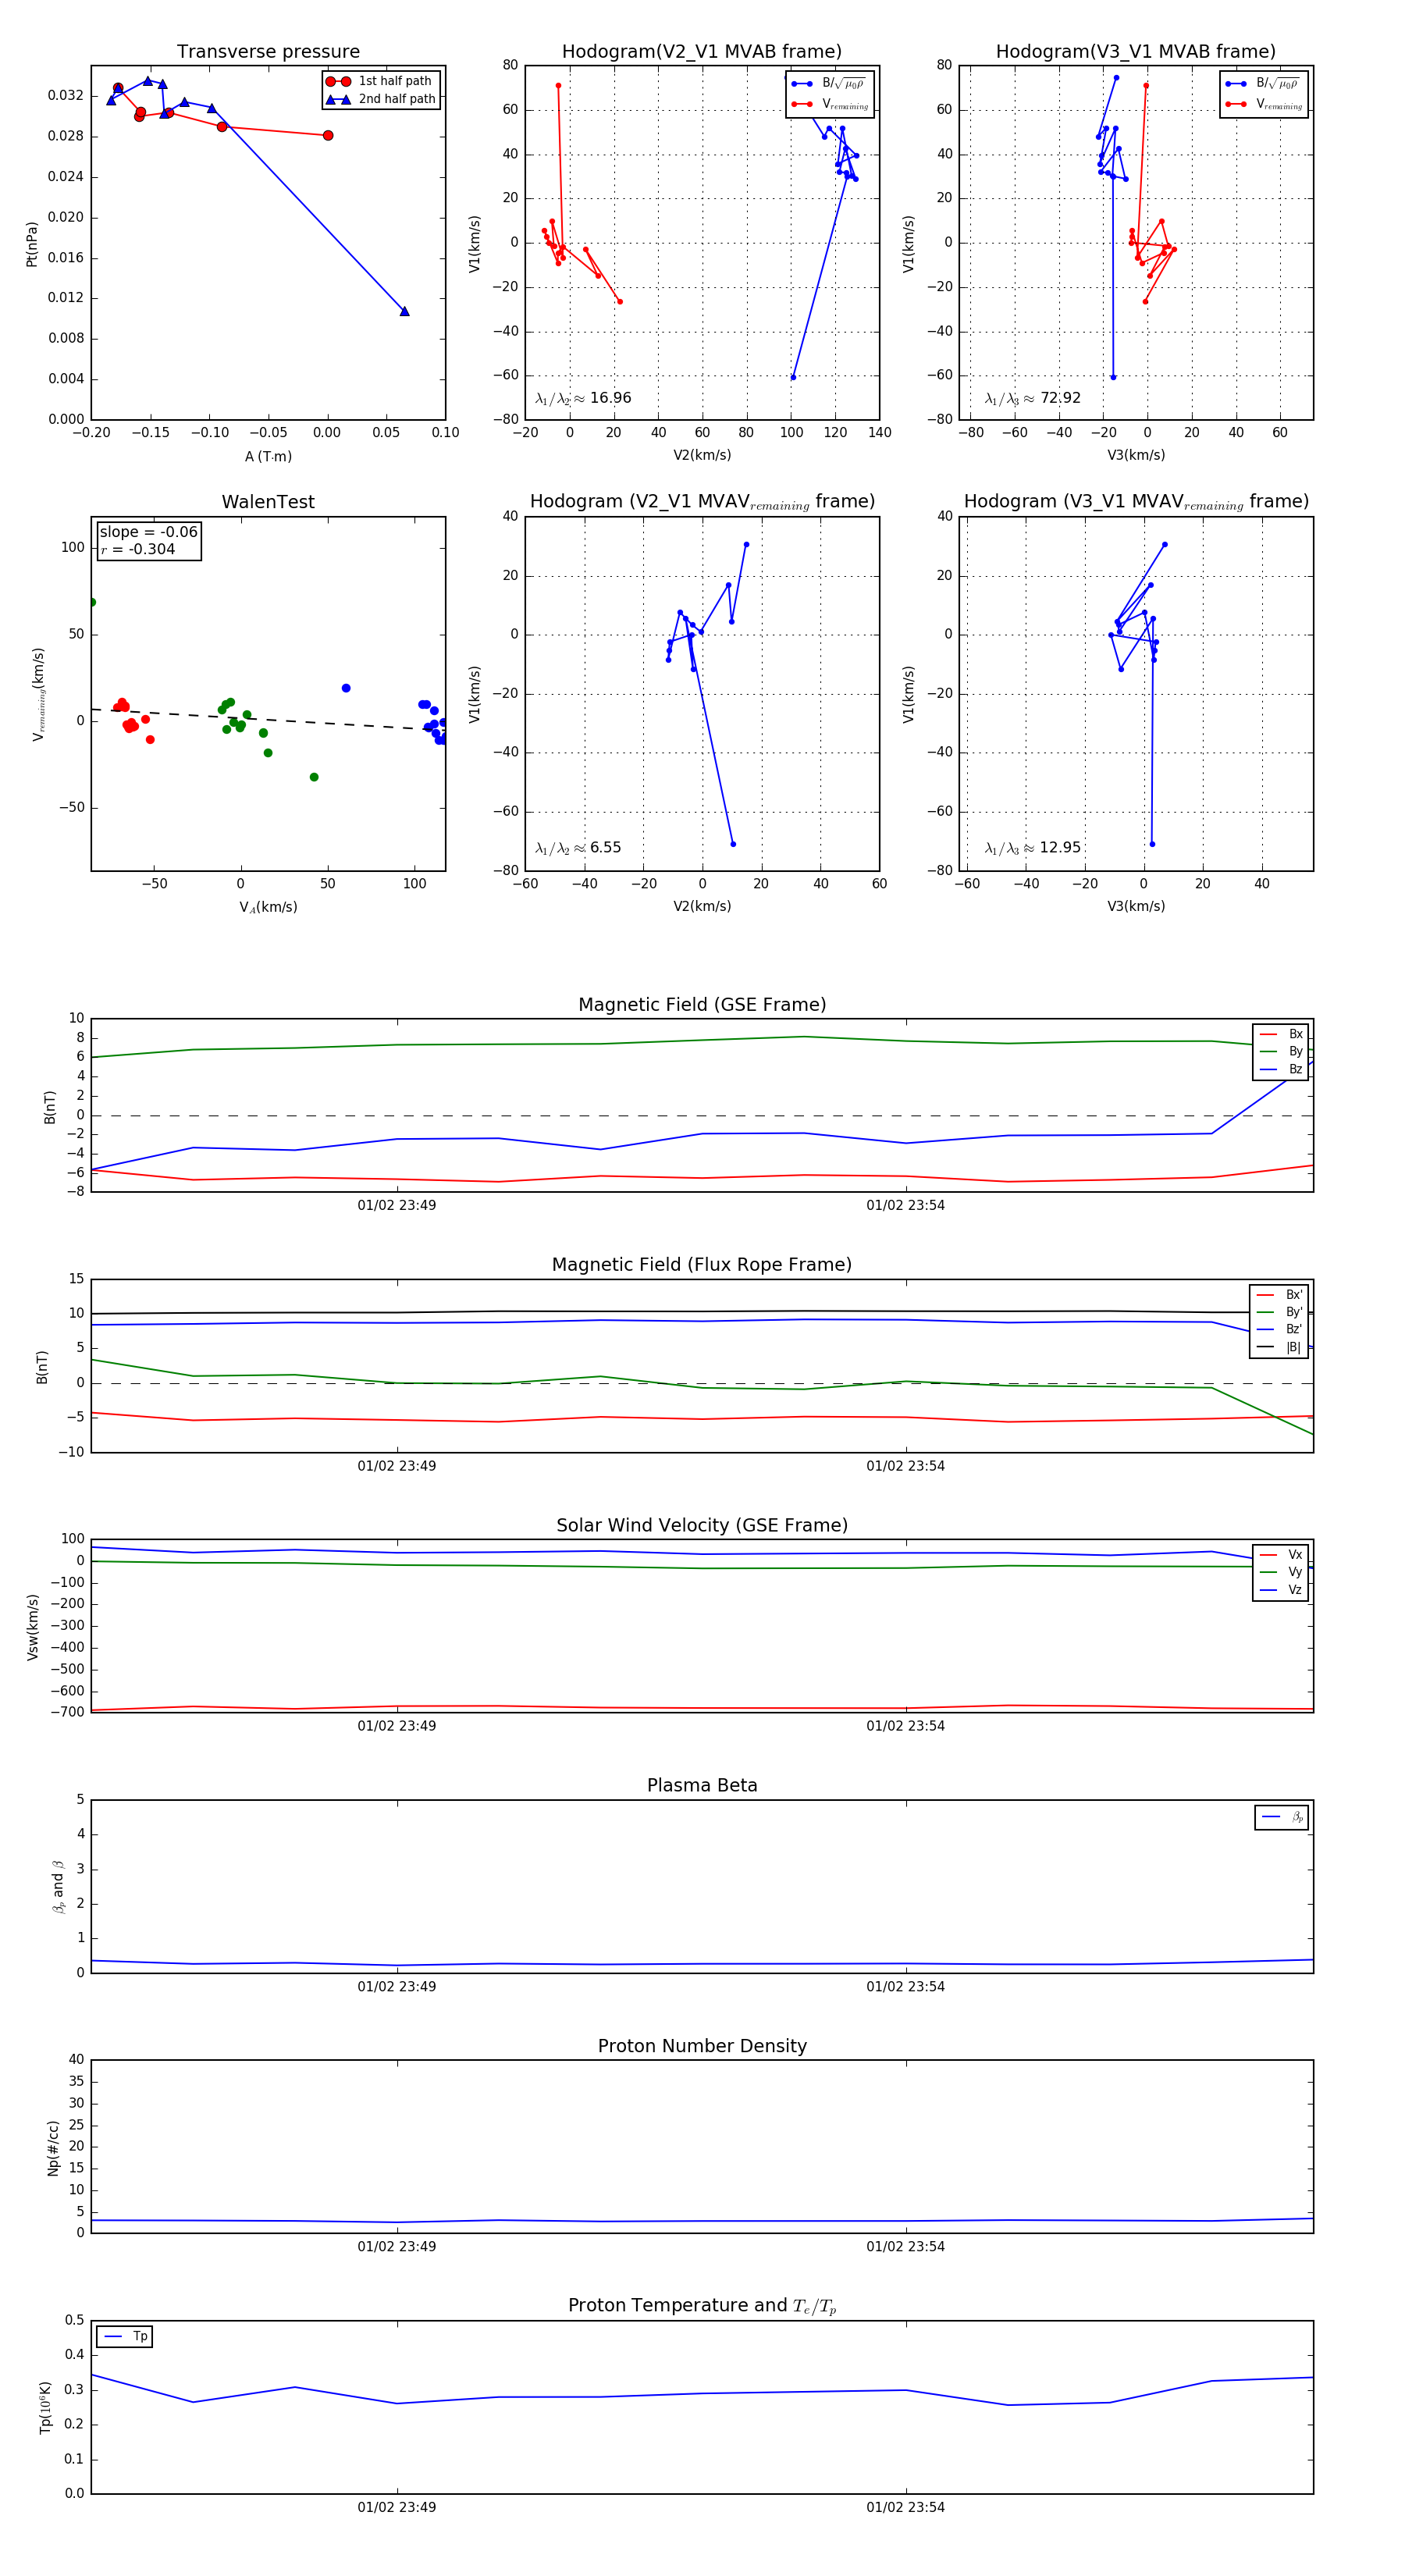
Task: Click the 'By' legend entry in GSE magnetic field
Action: coord(1281,1051)
